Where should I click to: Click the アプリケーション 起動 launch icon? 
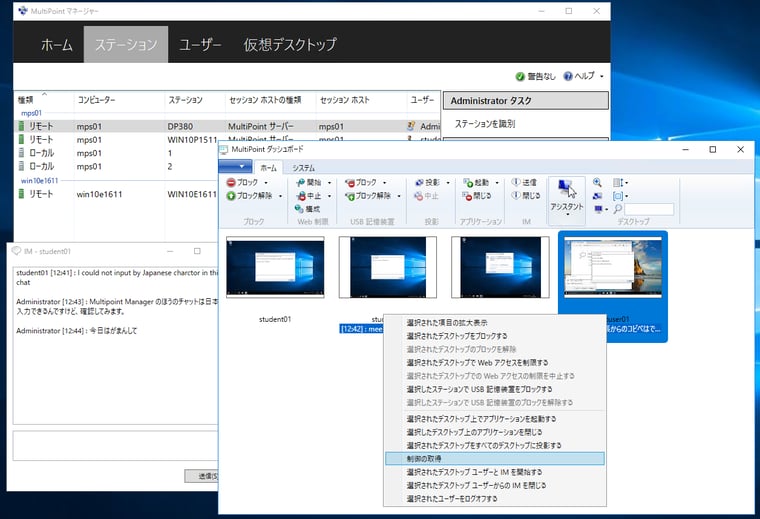[x=468, y=183]
